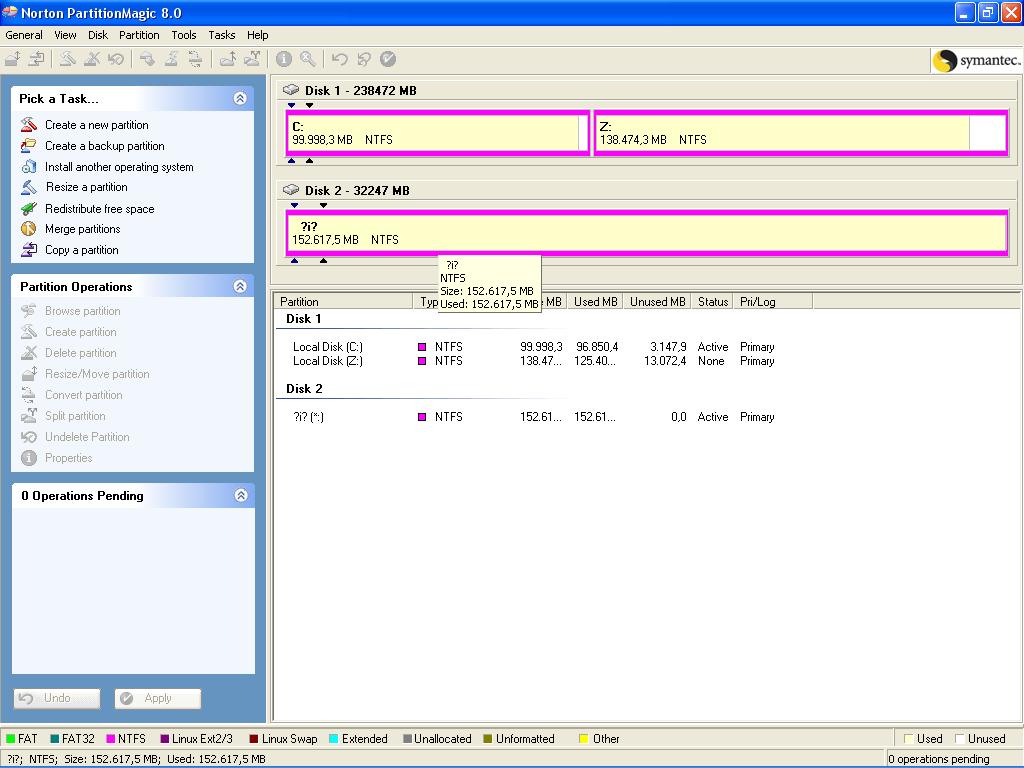
Task: Click the Disk 2 drive icon
Action: click(291, 190)
